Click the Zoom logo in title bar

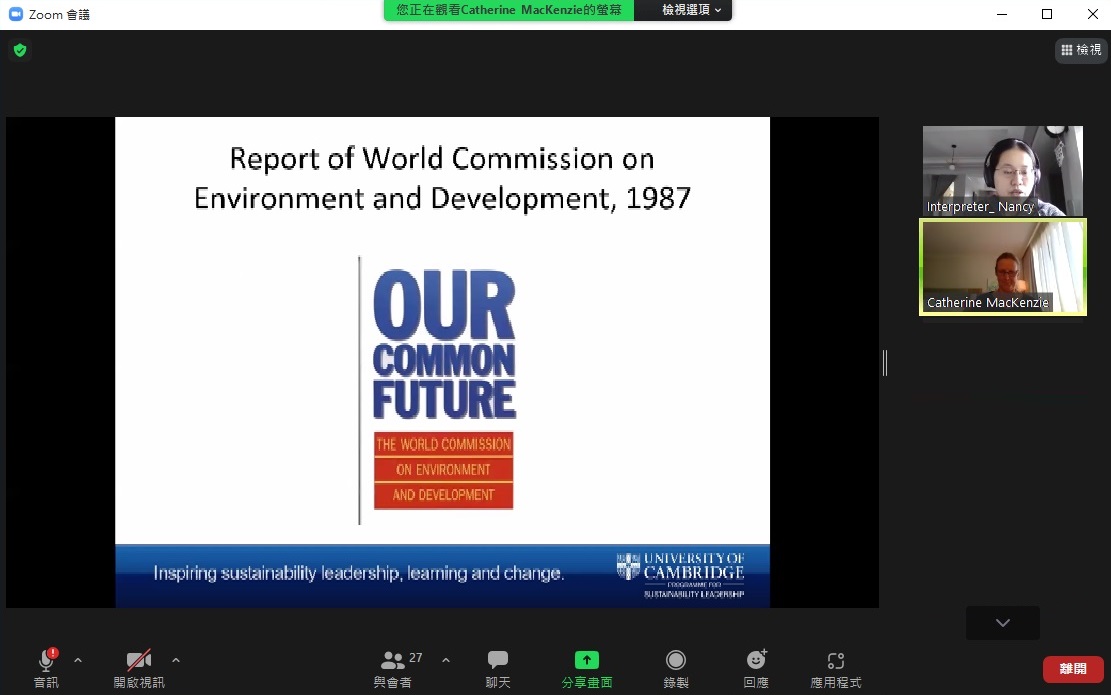[16, 14]
